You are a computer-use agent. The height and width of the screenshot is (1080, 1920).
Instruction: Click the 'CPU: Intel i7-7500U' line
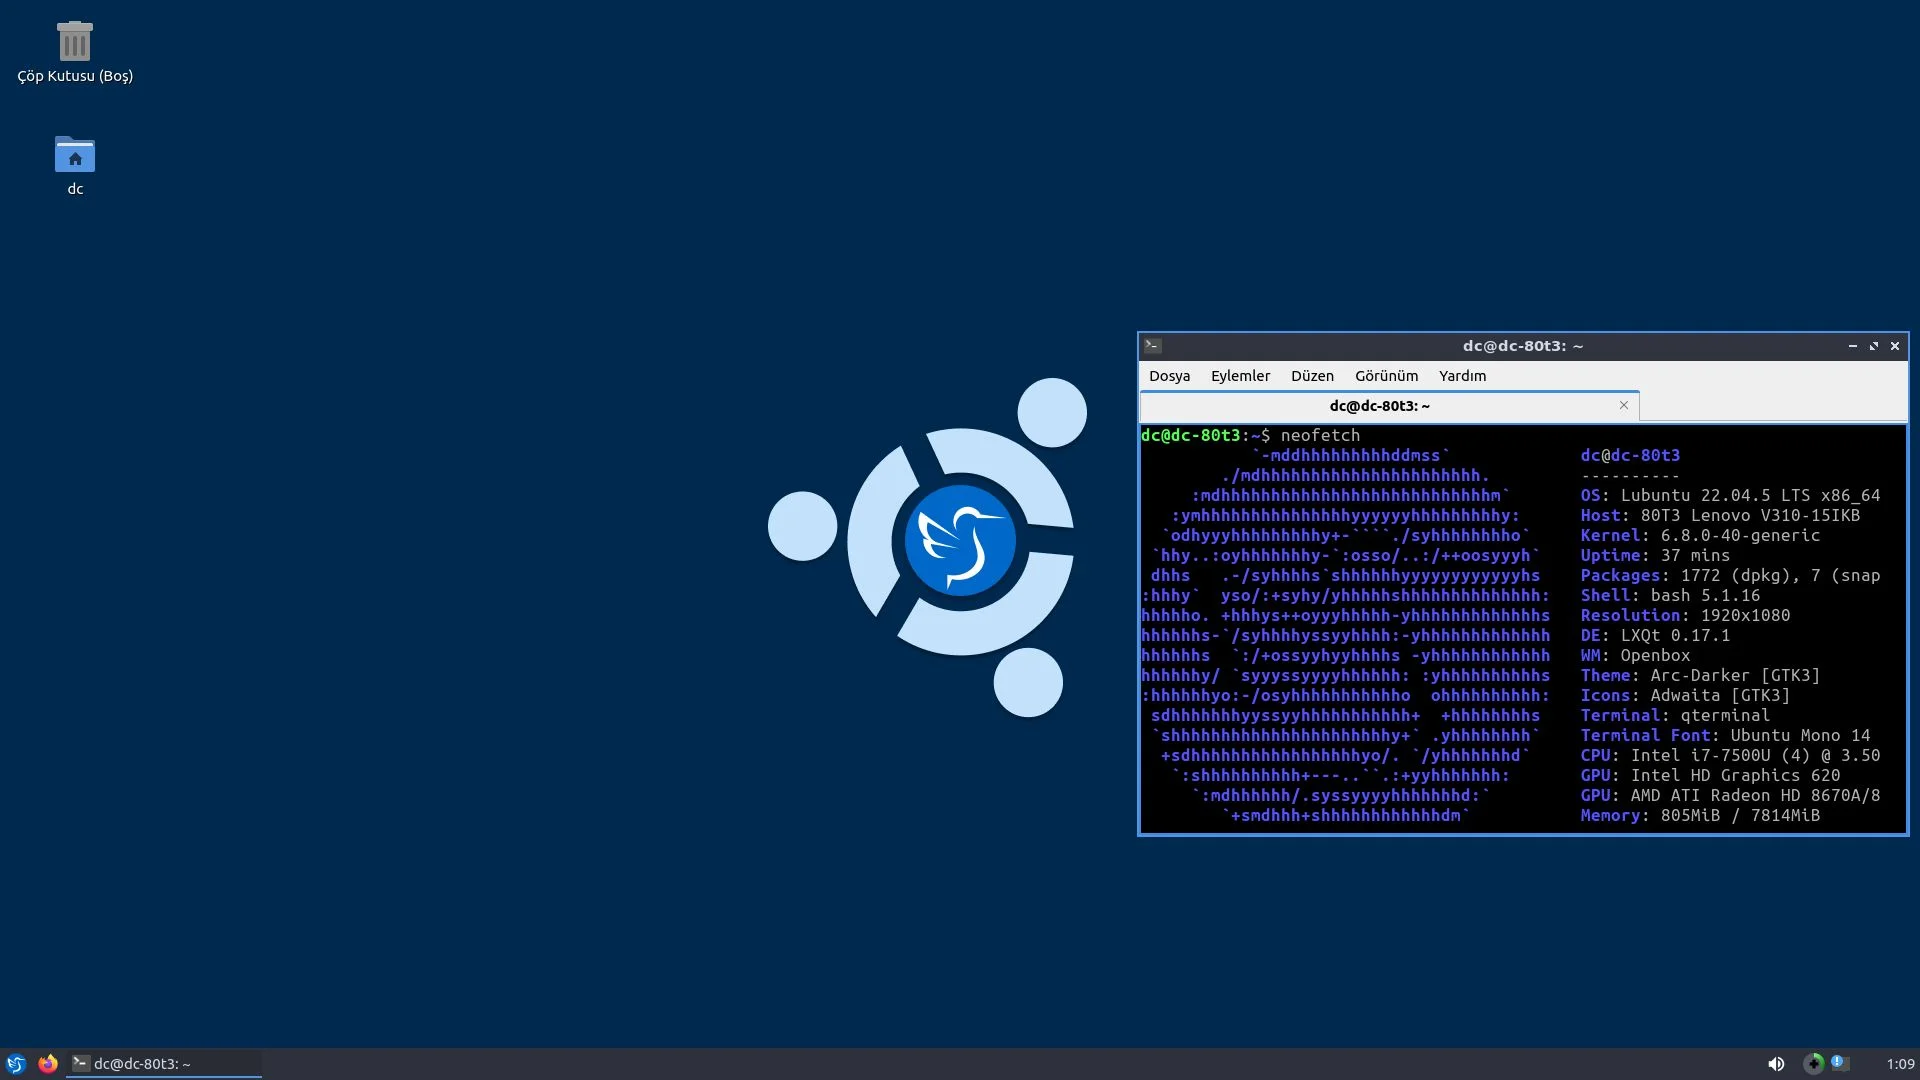(x=1730, y=755)
